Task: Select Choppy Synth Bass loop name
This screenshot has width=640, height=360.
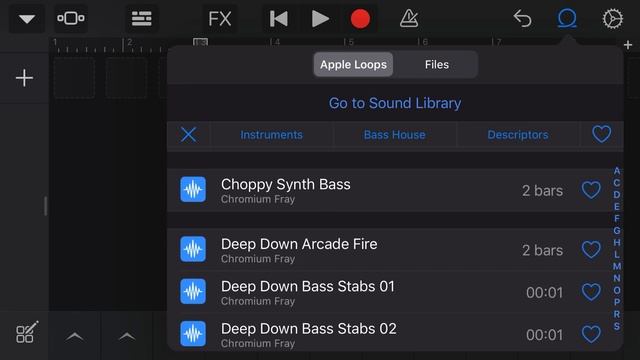Action: click(x=286, y=184)
